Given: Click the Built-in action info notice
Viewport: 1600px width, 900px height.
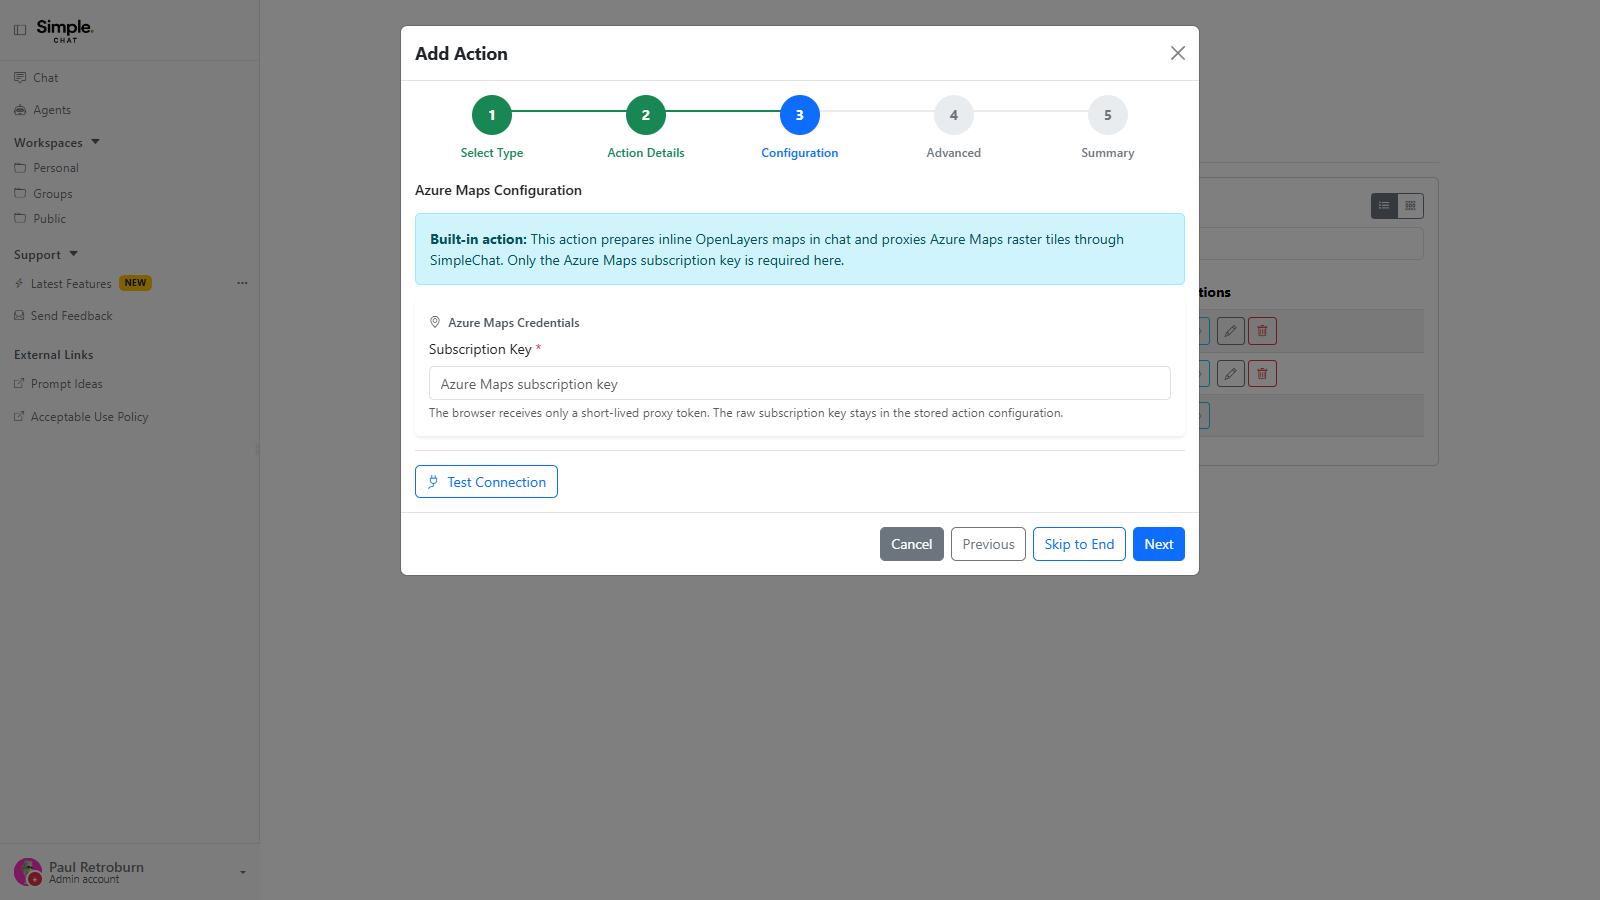Looking at the screenshot, I should pyautogui.click(x=800, y=249).
